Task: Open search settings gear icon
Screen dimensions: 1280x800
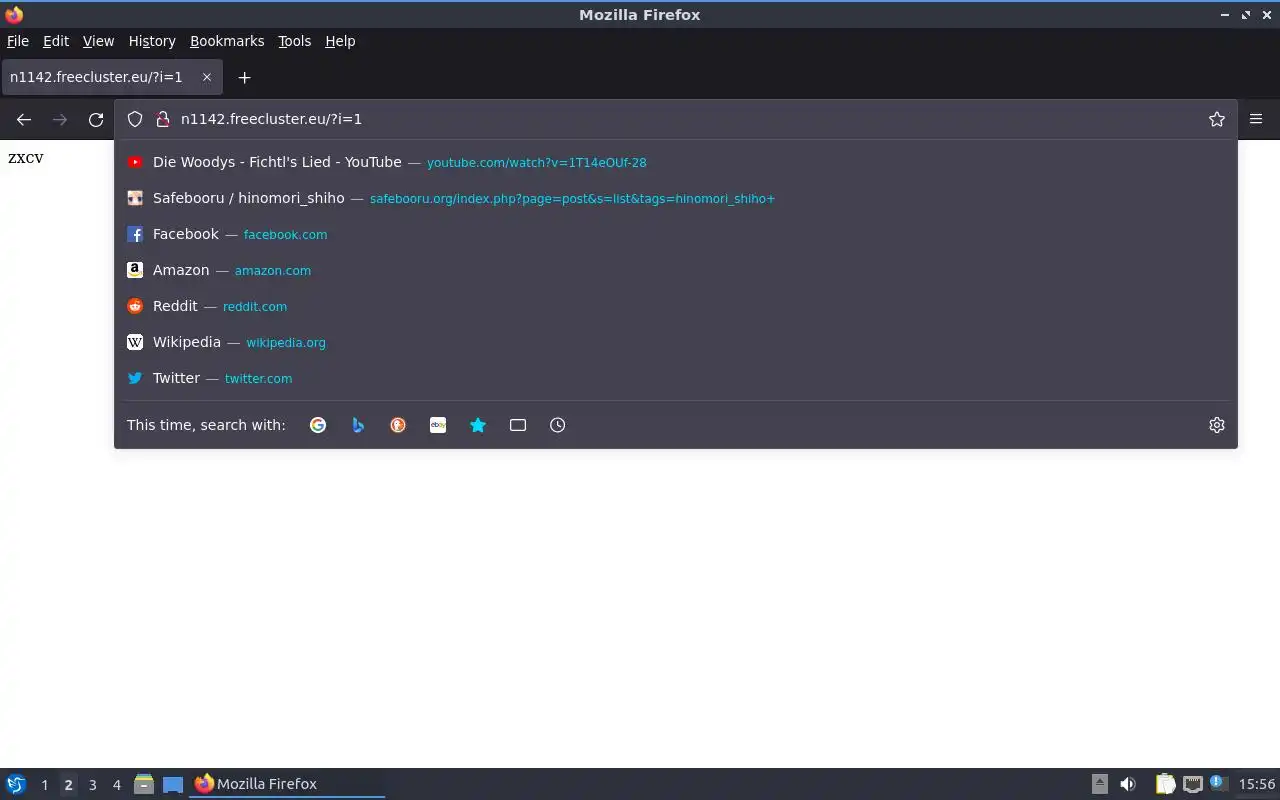Action: [1217, 425]
